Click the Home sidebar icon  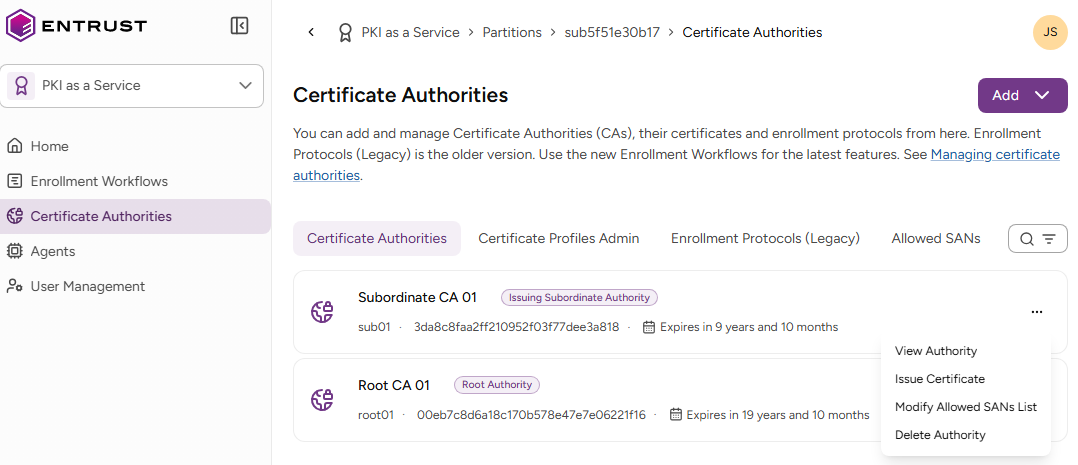coord(14,147)
